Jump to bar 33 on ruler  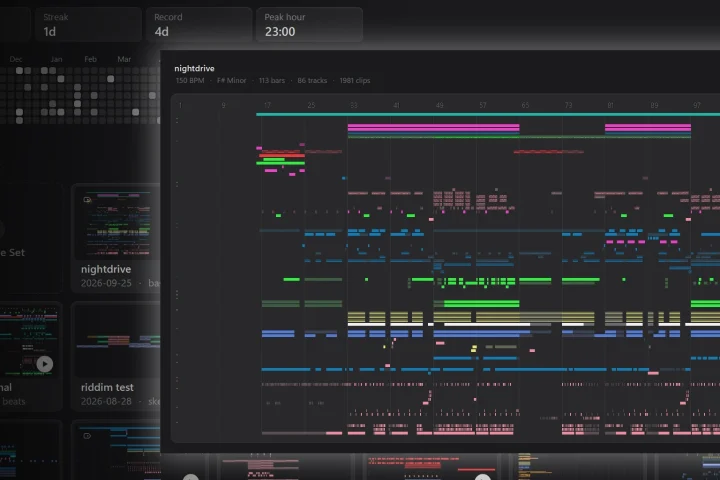pyautogui.click(x=354, y=105)
